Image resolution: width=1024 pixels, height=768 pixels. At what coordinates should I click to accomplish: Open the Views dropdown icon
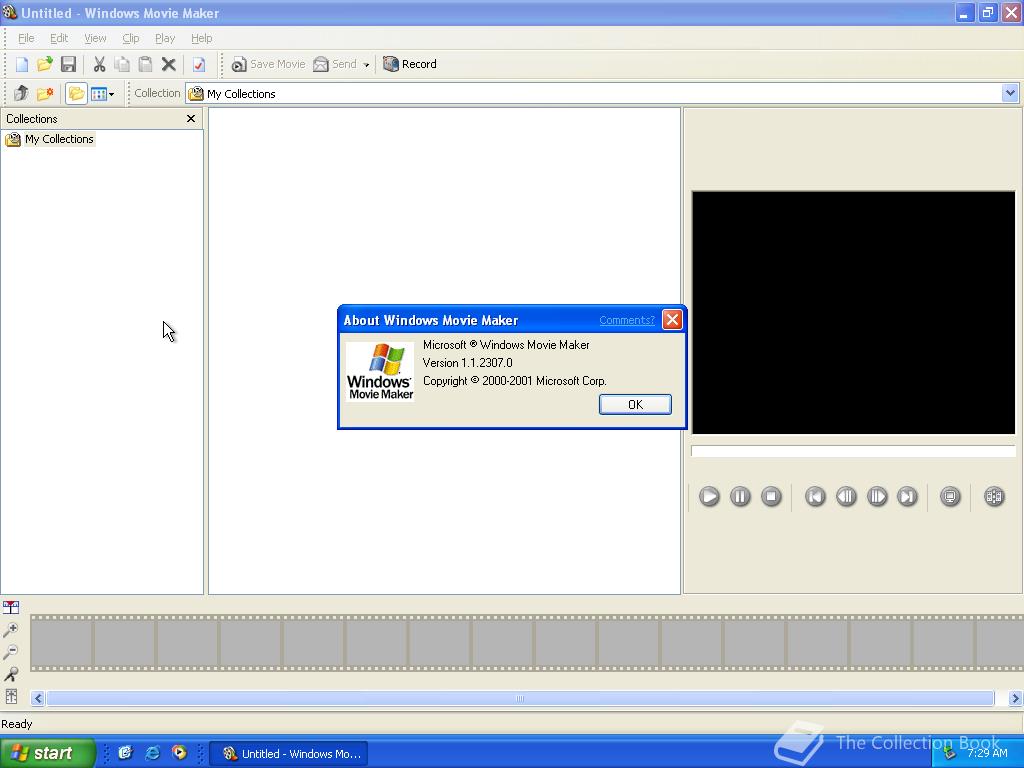(x=103, y=94)
